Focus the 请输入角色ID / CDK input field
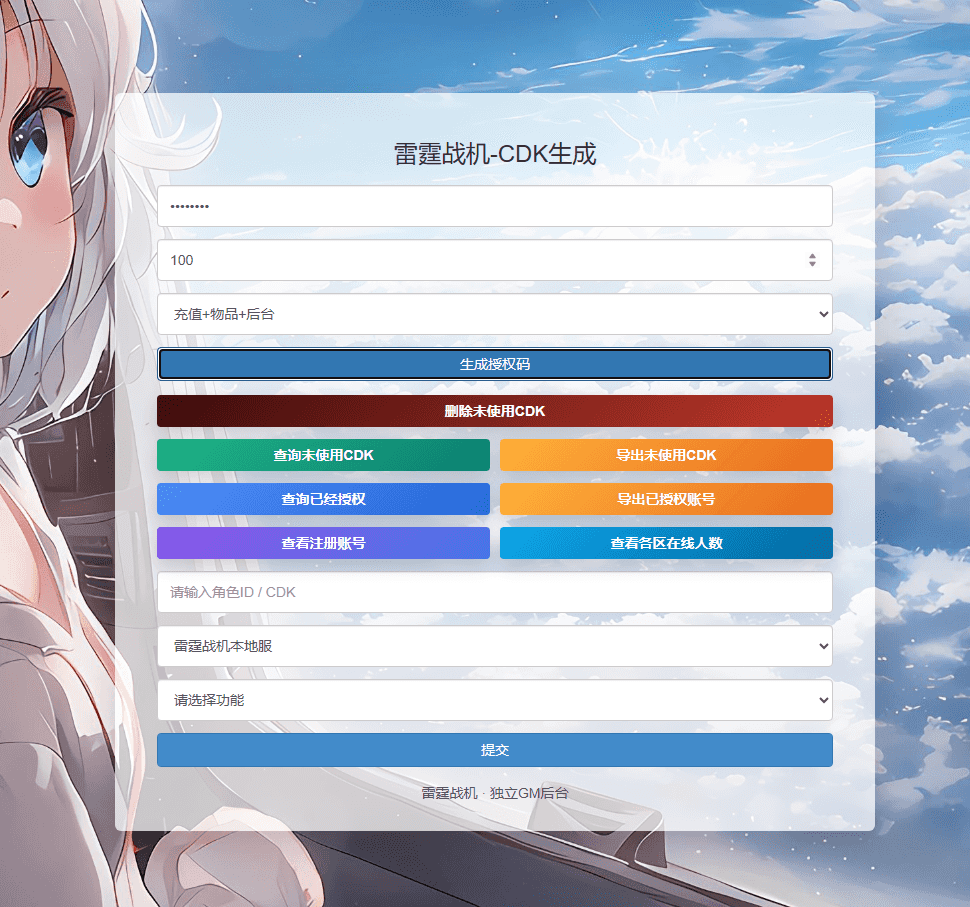 pos(494,592)
